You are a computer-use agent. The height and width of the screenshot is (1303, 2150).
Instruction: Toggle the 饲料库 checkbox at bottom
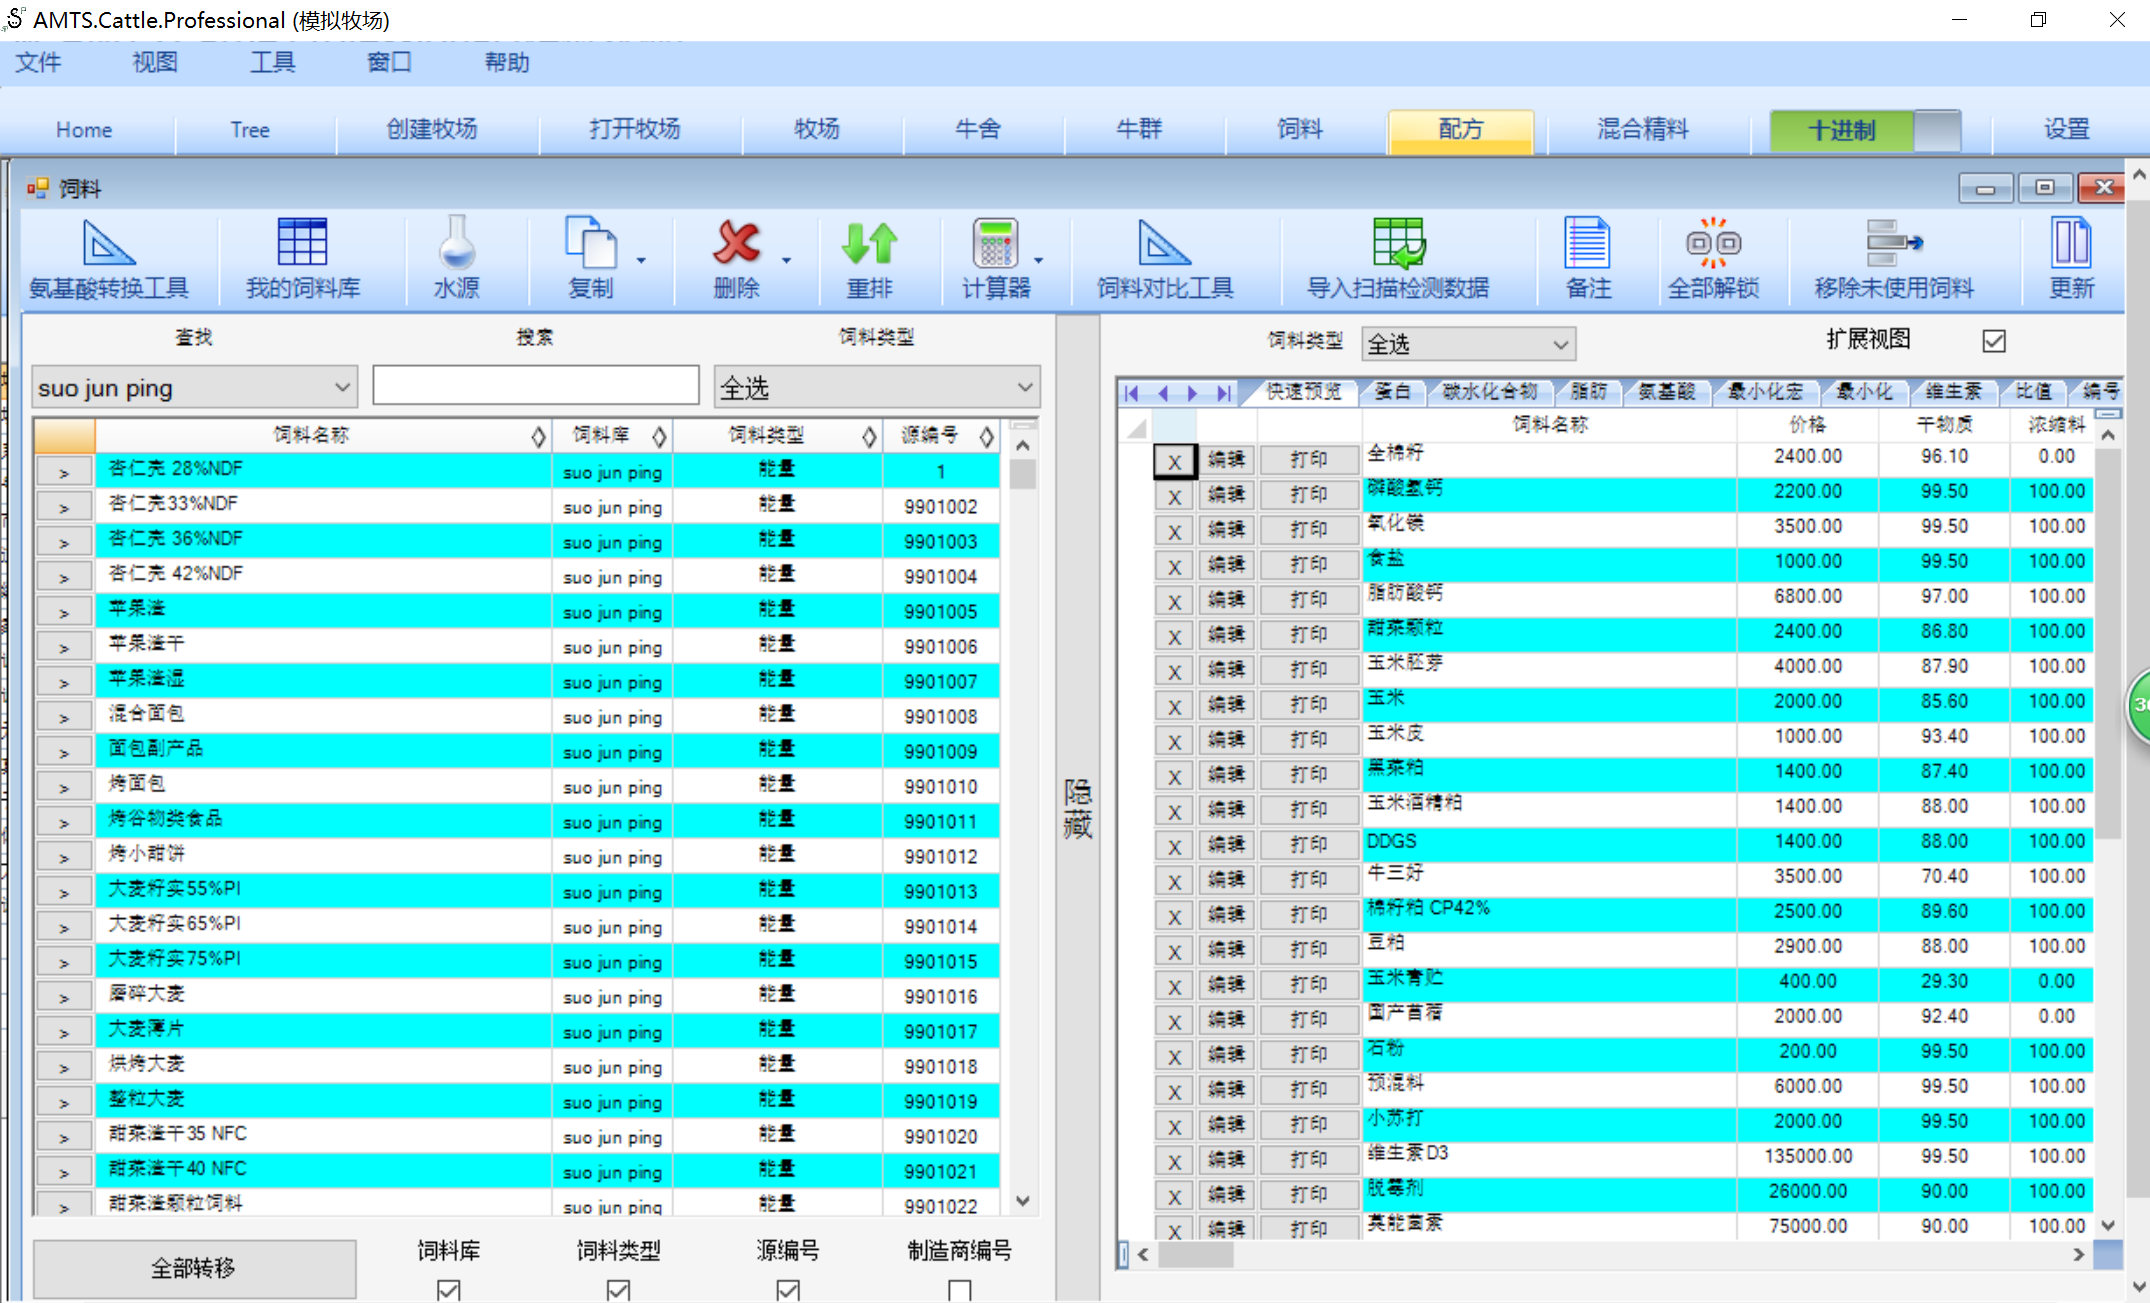click(x=448, y=1290)
